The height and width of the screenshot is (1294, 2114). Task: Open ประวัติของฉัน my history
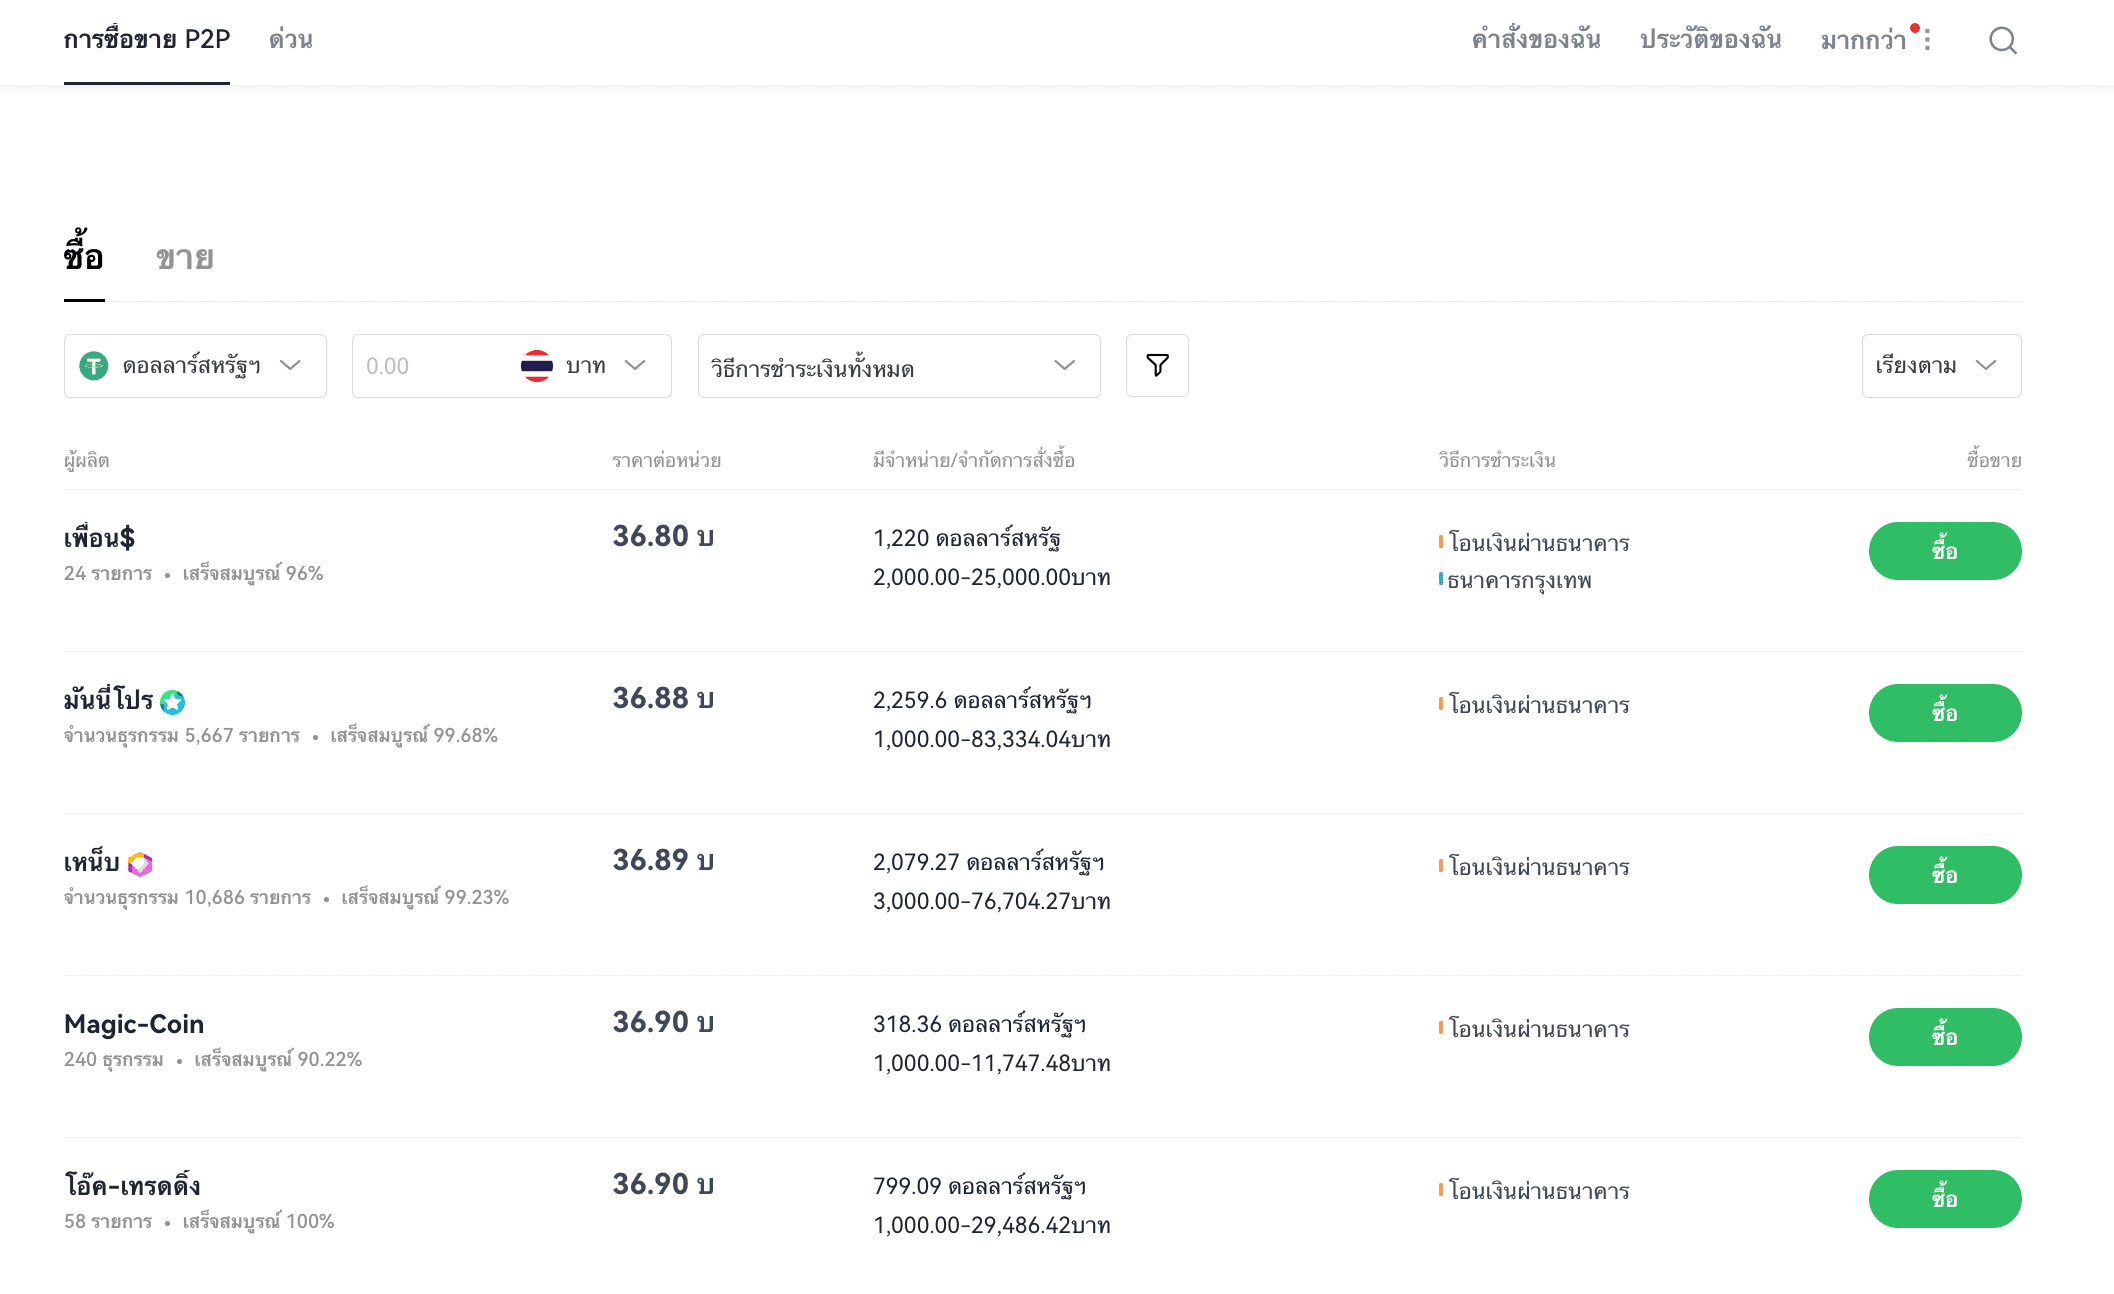point(1711,40)
